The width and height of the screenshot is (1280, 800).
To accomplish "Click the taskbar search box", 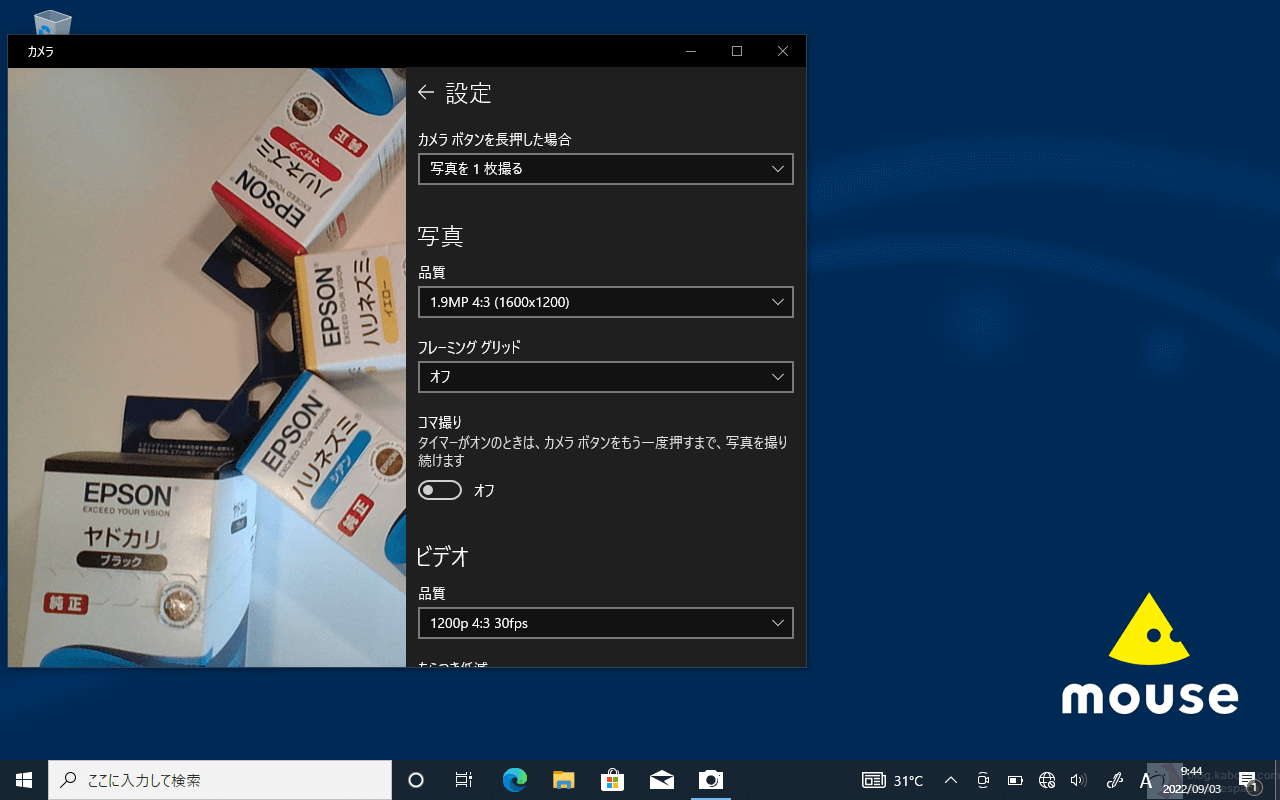I will (x=220, y=780).
